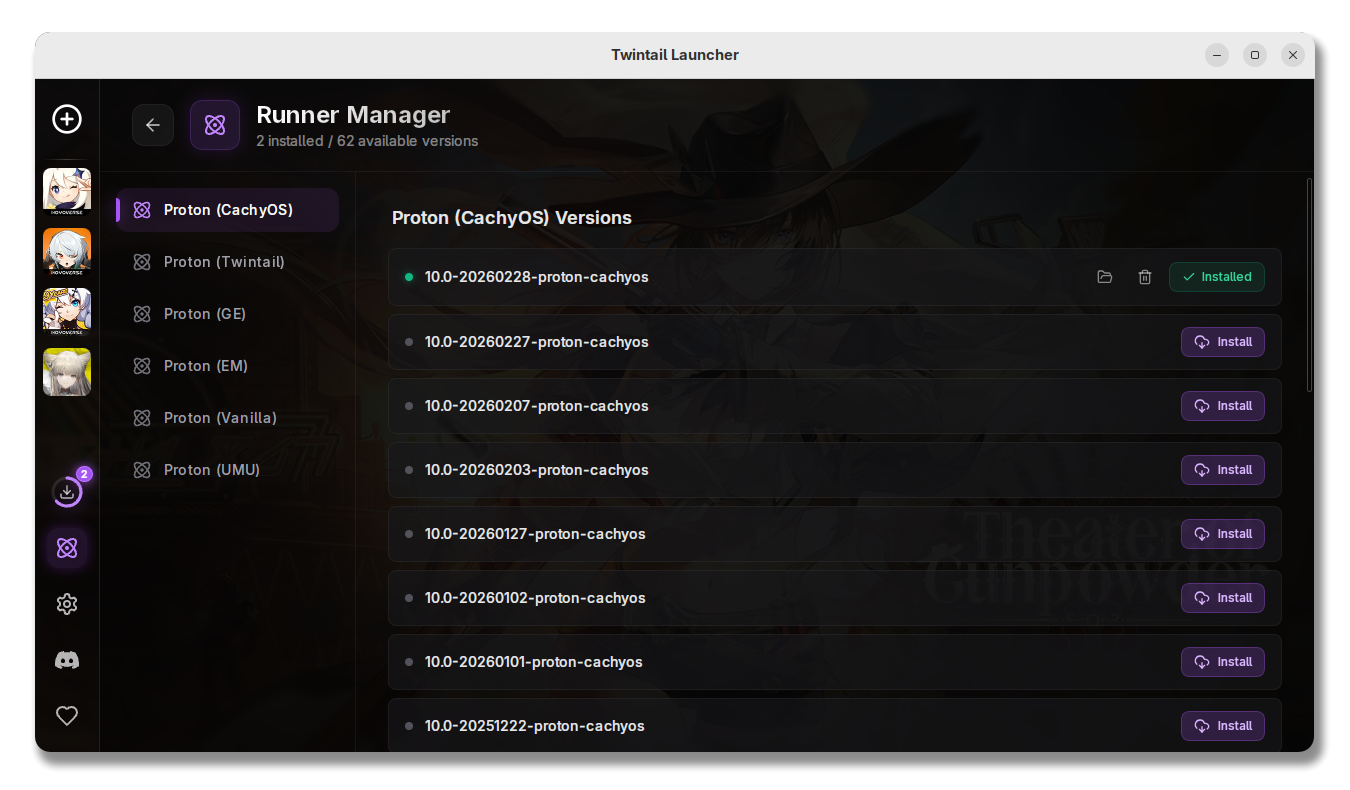Install 10.0-20260203-proton-cachyos
Viewport: 1350px width, 790px height.
point(1223,470)
